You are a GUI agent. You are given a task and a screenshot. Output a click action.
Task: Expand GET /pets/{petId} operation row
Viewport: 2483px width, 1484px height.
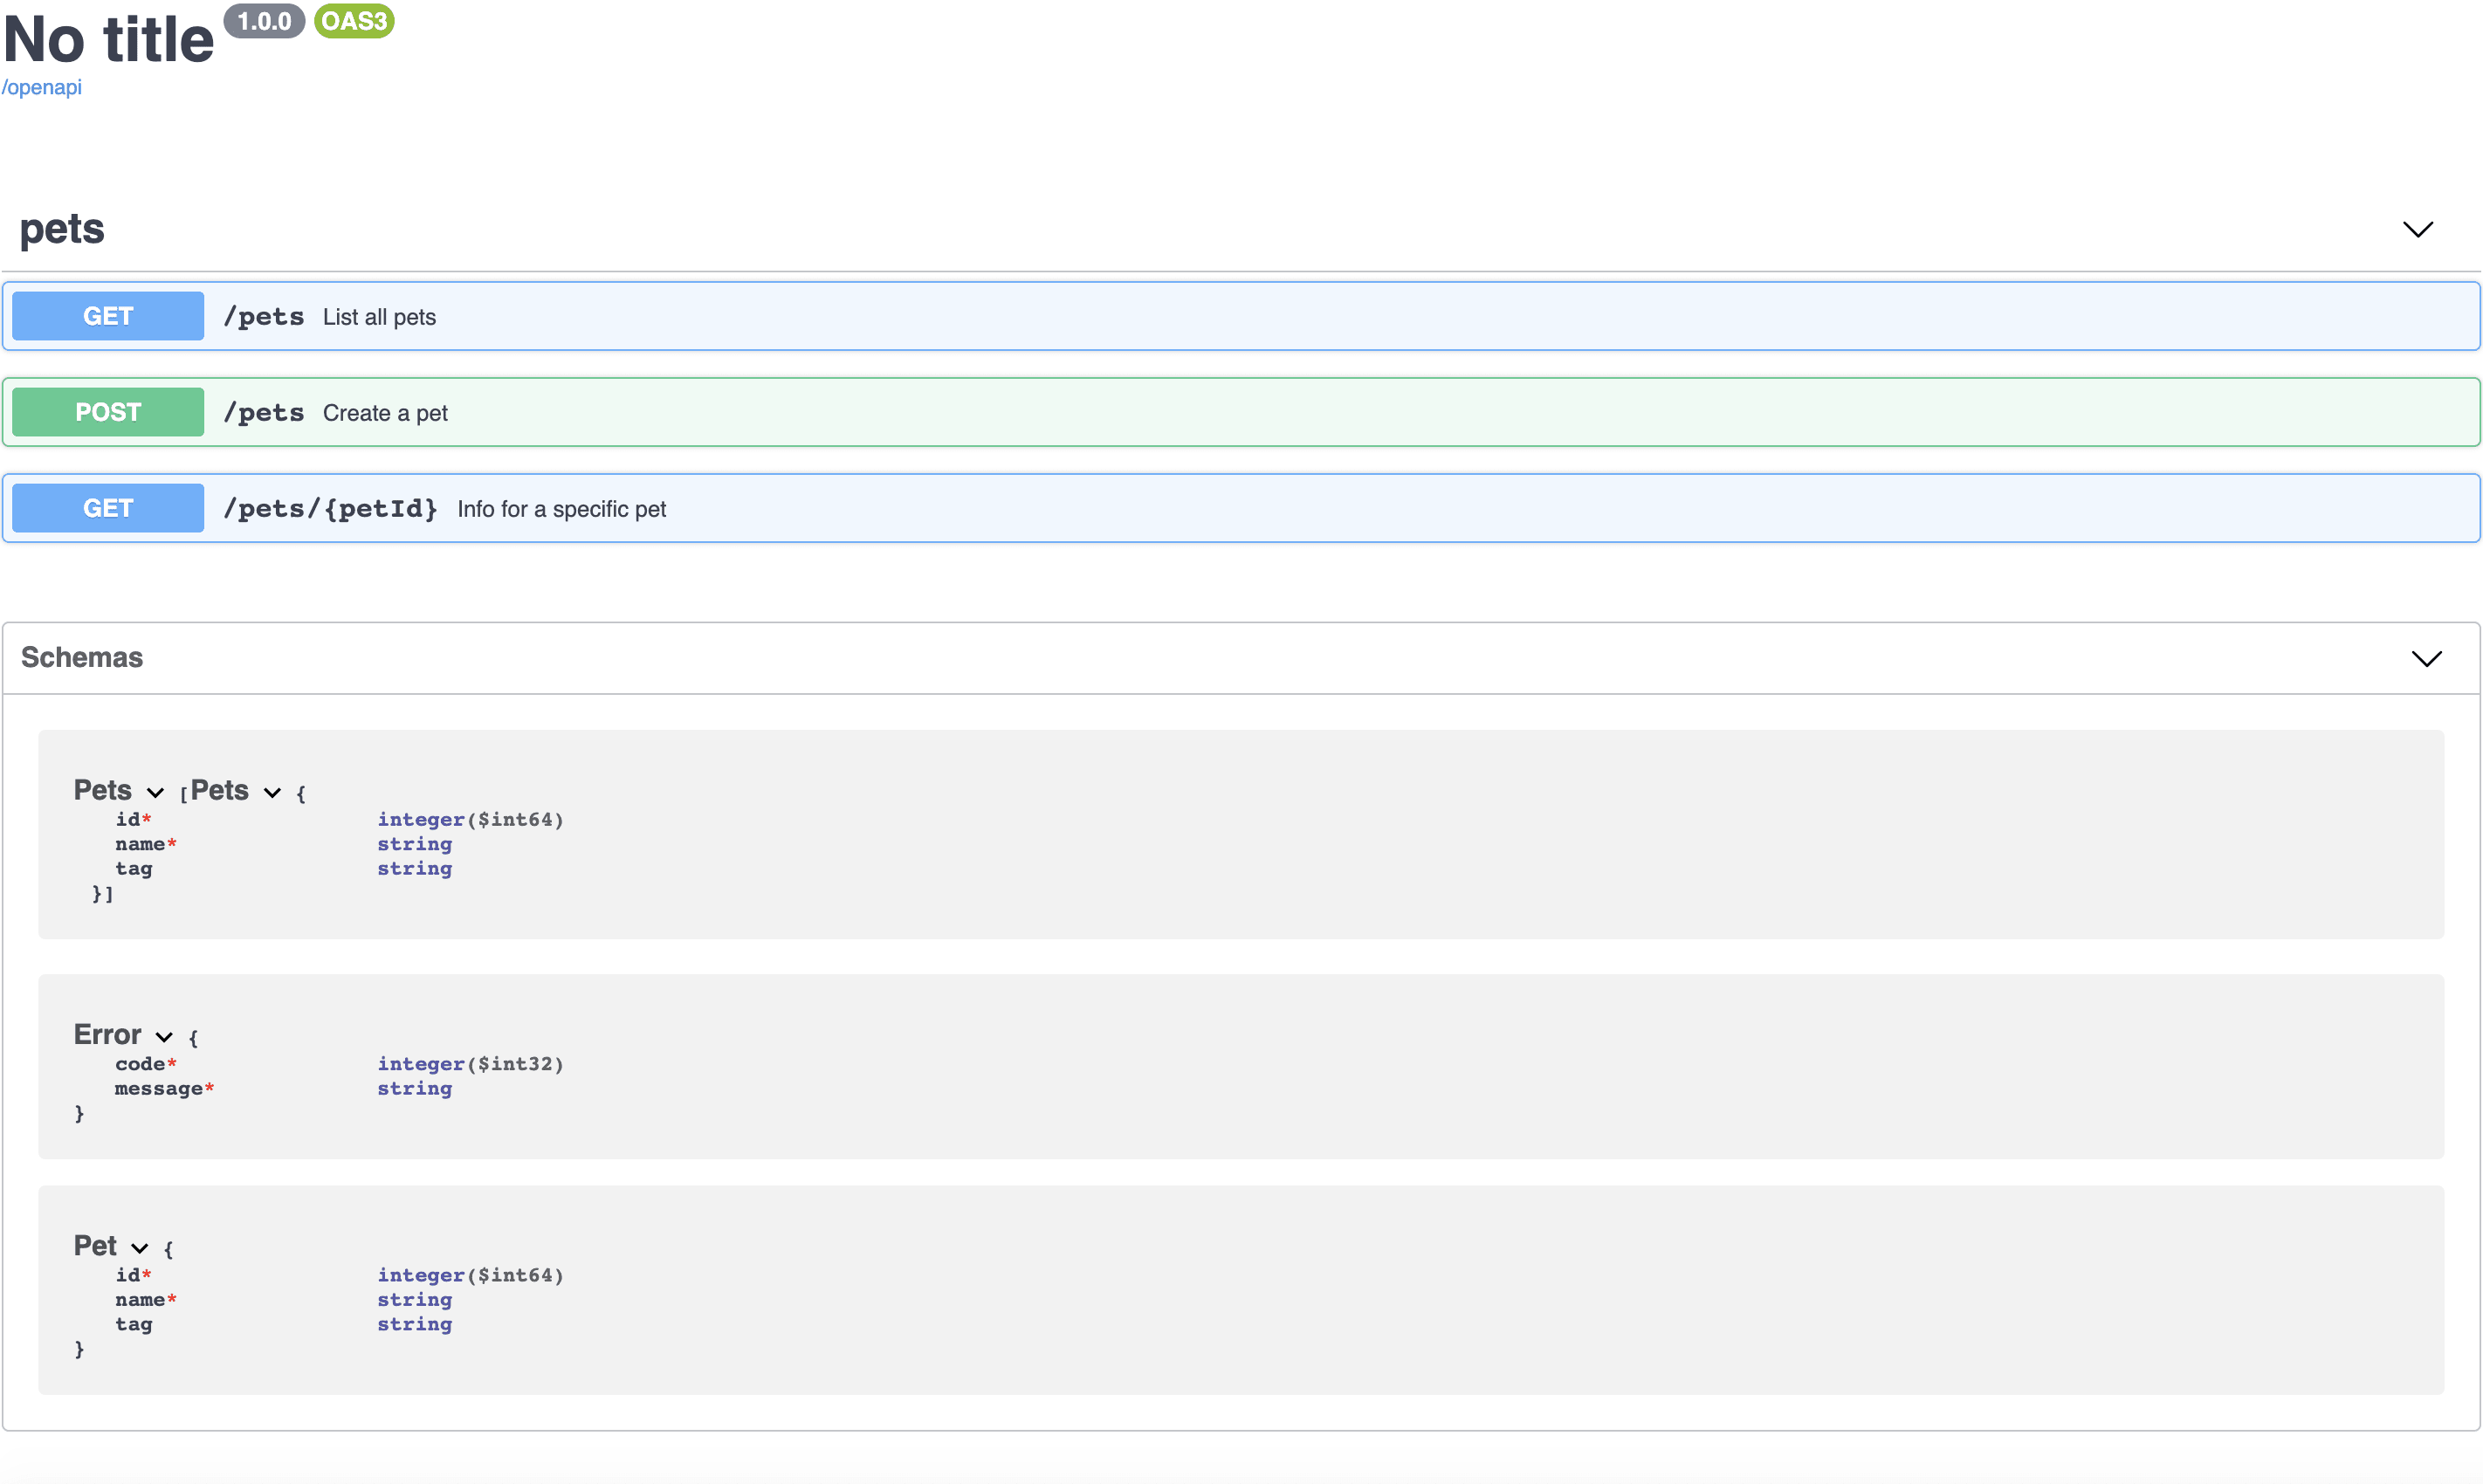click(1400, 508)
